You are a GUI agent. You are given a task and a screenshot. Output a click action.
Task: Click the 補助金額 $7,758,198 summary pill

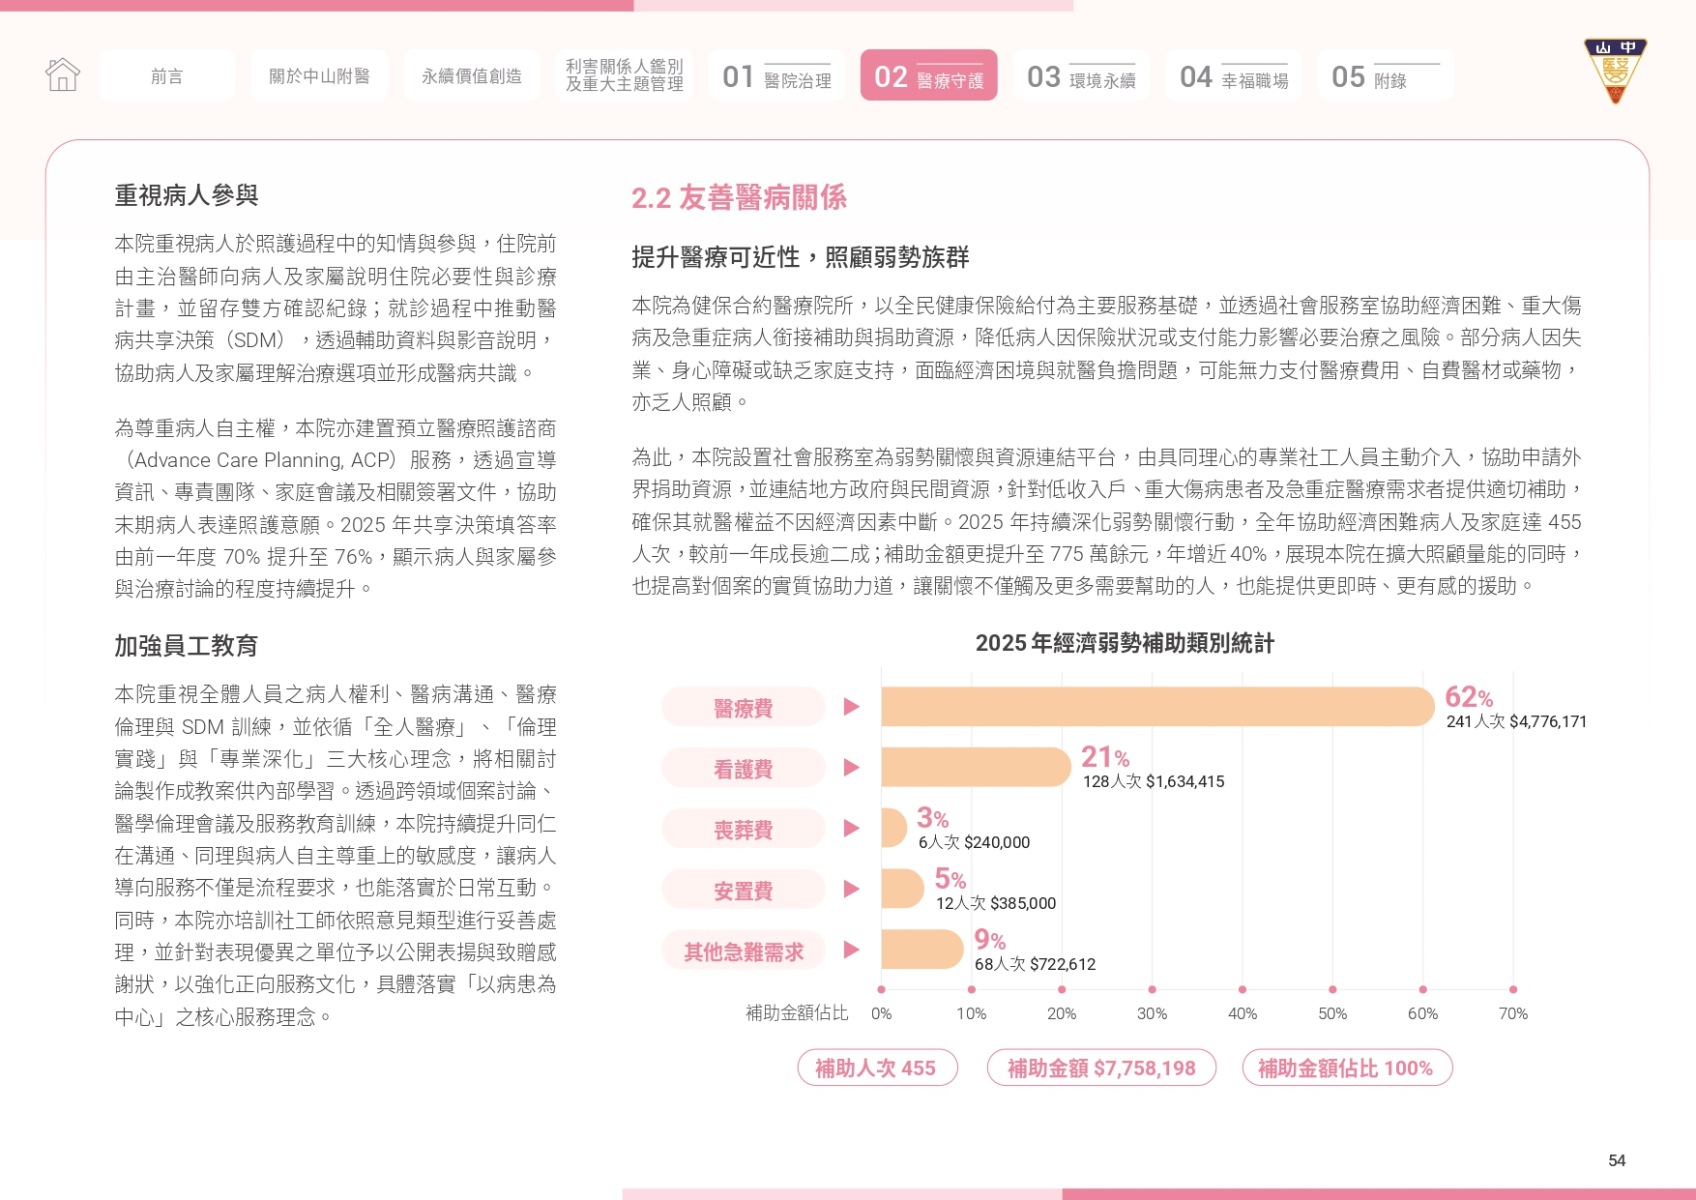click(x=1101, y=1068)
